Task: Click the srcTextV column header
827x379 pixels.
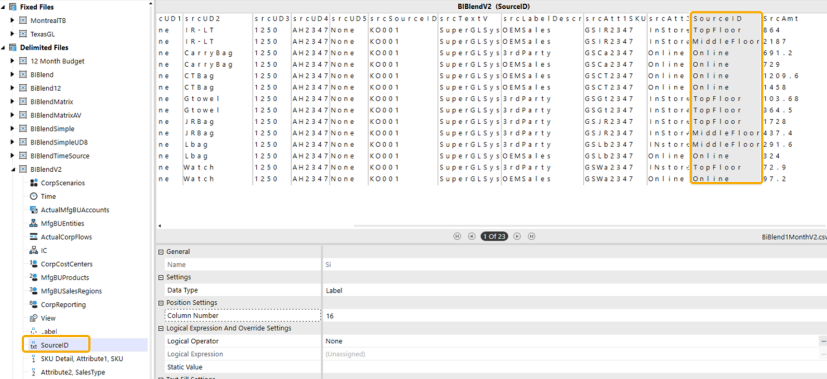Action: pos(464,18)
